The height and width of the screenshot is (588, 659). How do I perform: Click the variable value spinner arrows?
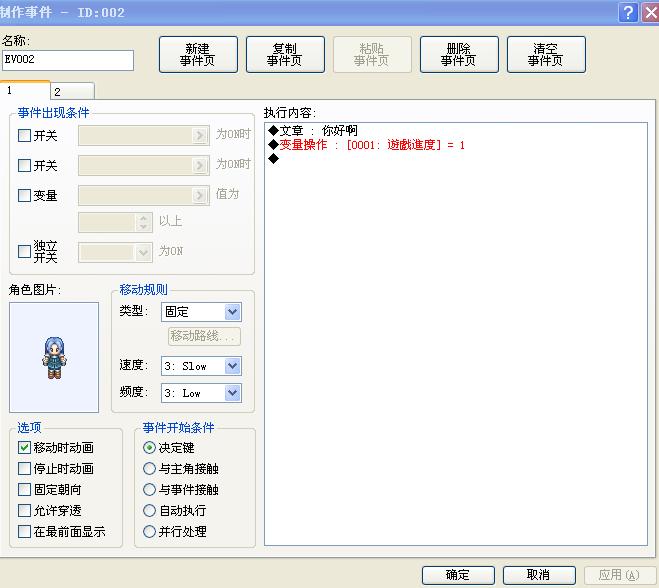pyautogui.click(x=143, y=223)
